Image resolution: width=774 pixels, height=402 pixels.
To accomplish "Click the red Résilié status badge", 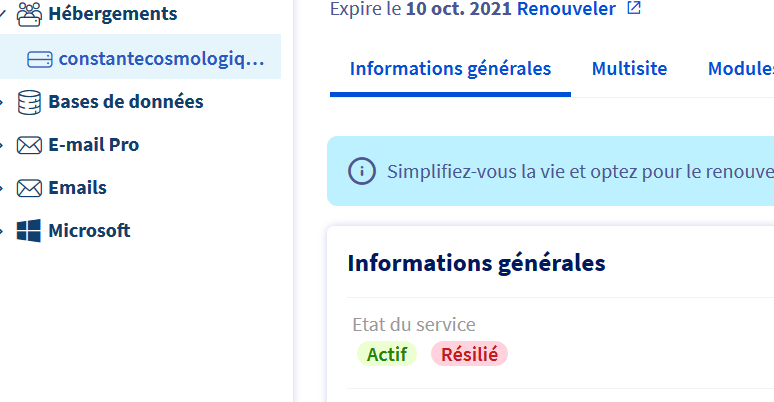I will (x=469, y=354).
